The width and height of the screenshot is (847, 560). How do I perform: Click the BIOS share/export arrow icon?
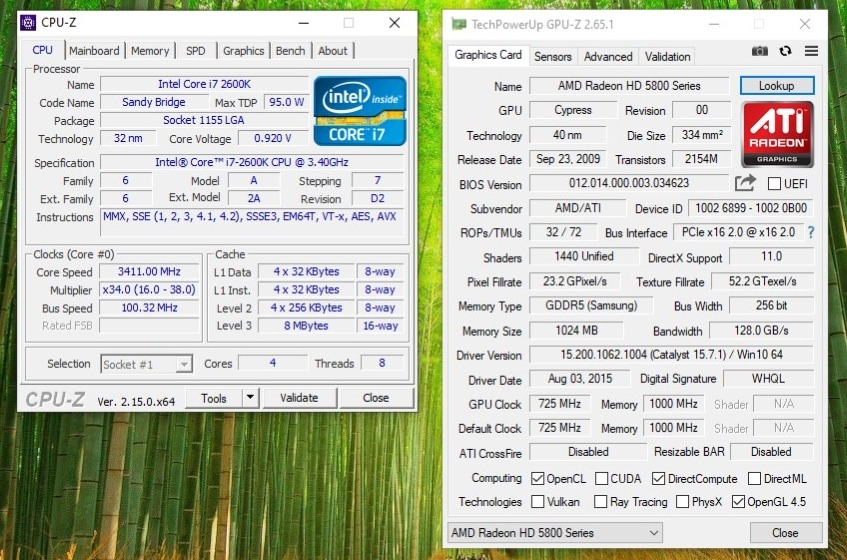point(745,184)
